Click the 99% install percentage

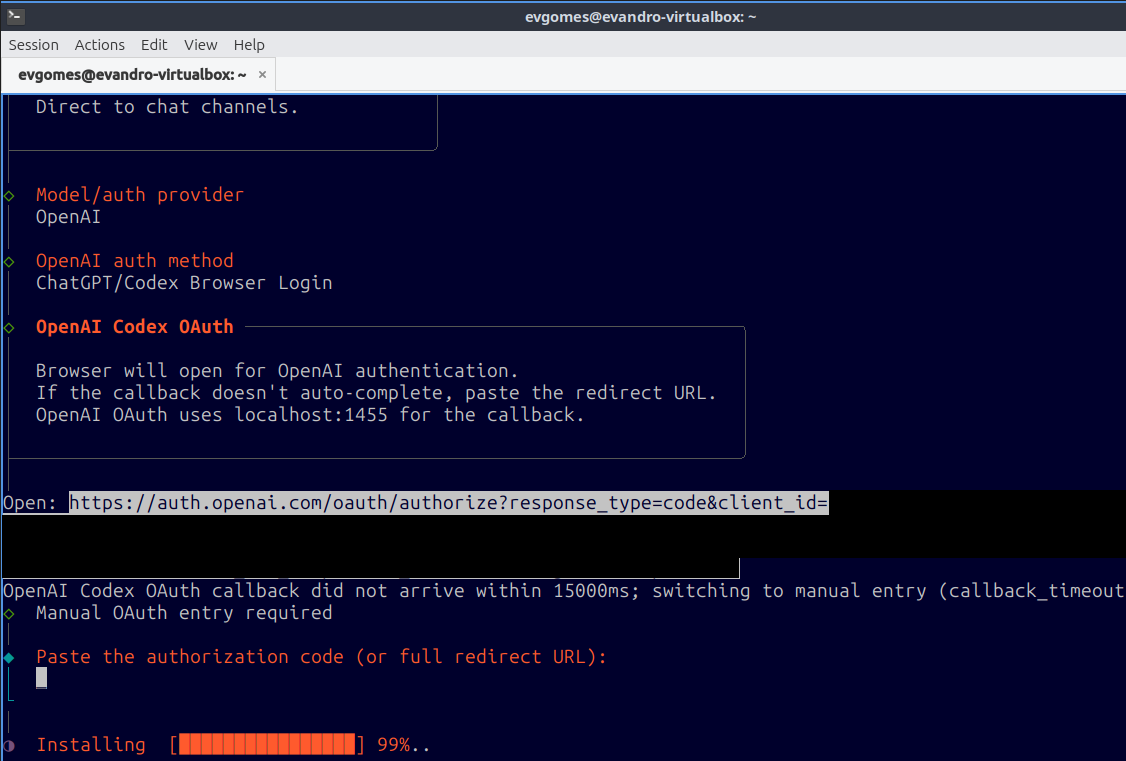394,744
